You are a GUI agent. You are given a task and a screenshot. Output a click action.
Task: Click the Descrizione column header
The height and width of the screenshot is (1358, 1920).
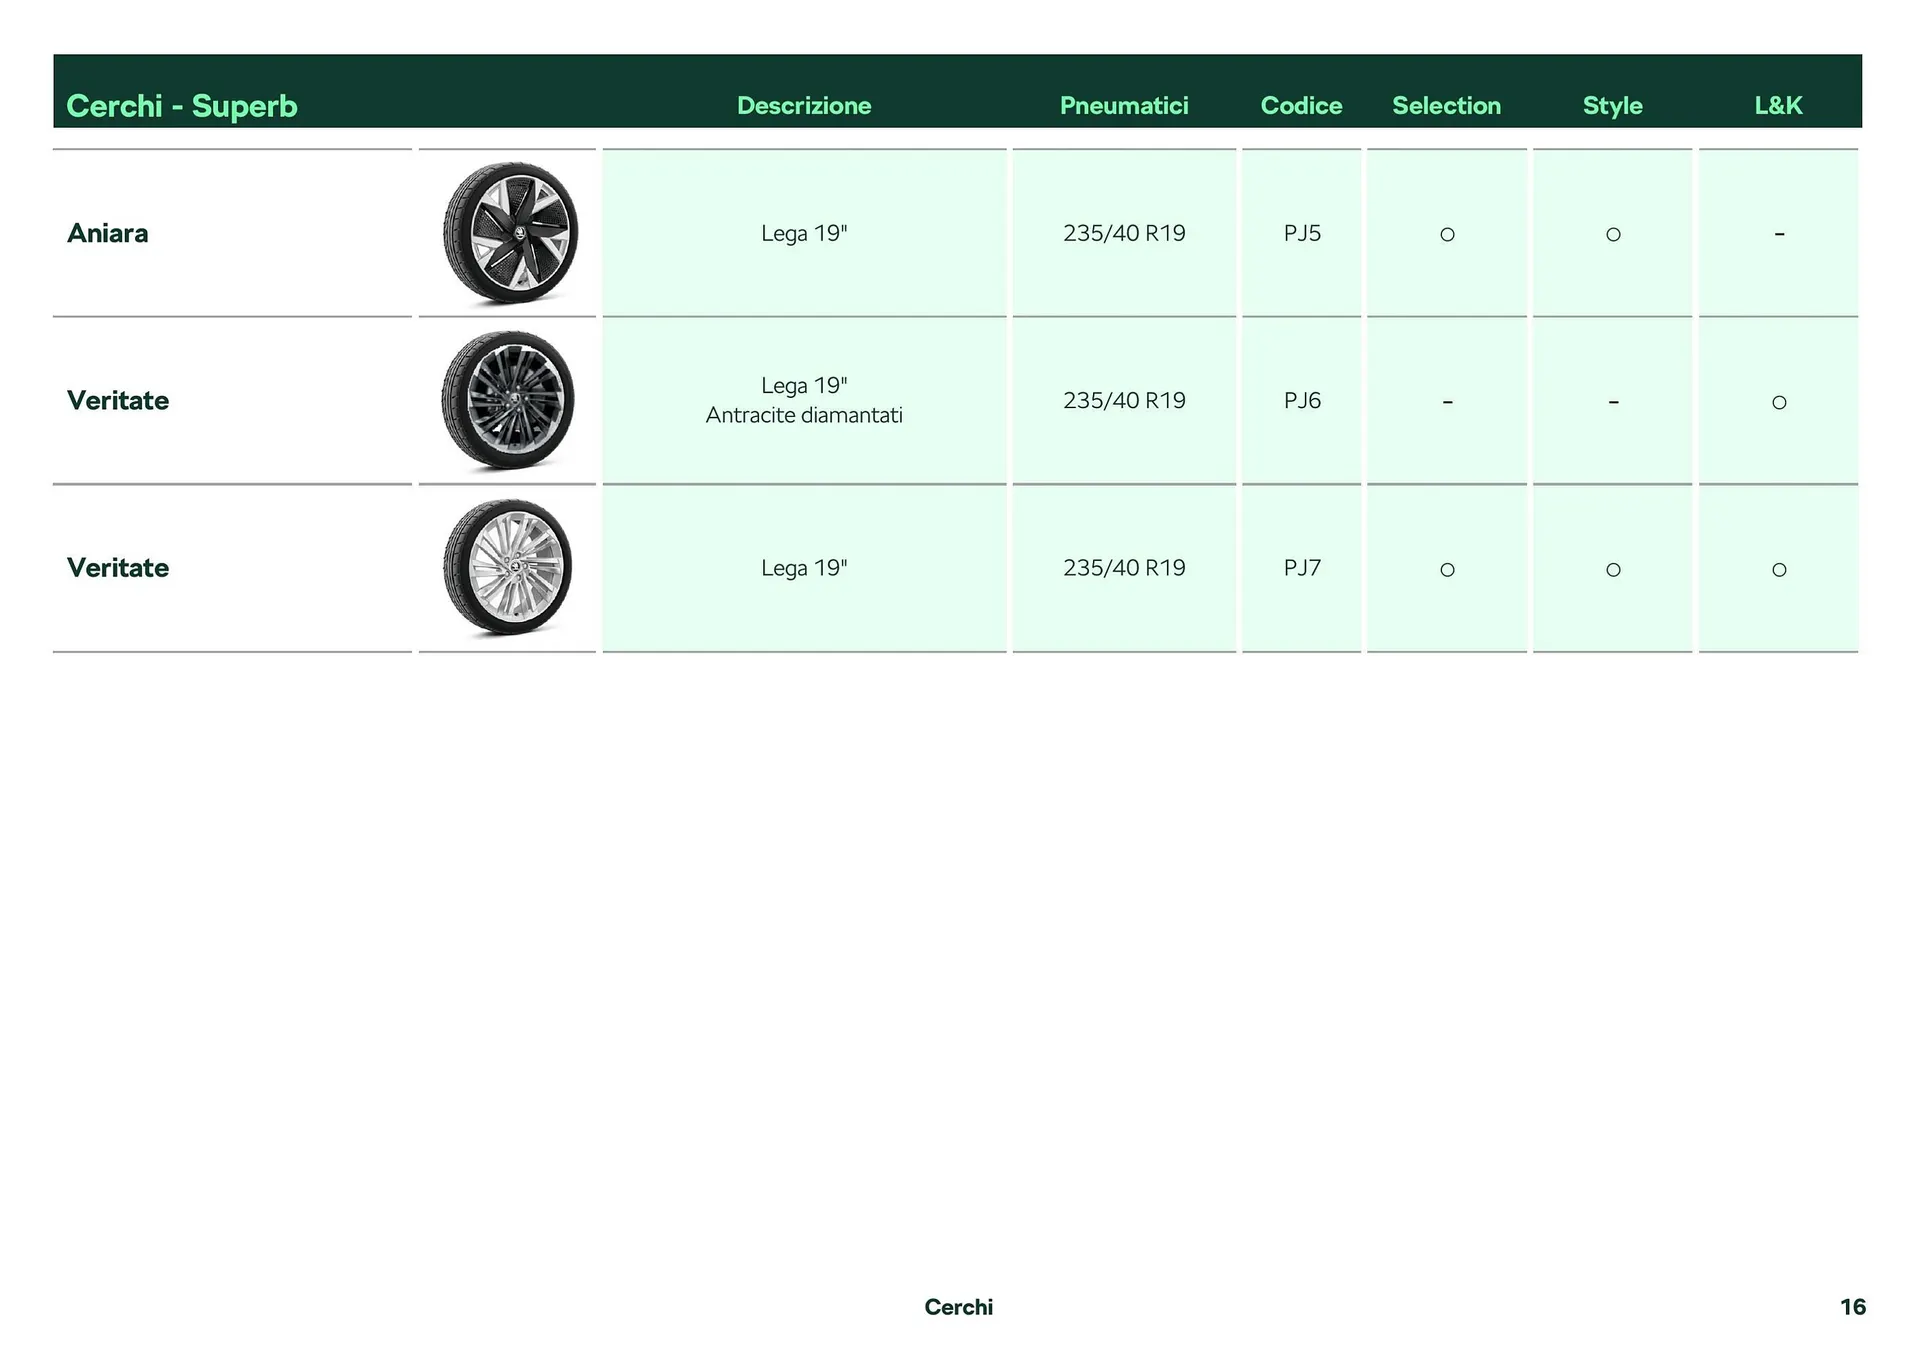click(x=803, y=105)
